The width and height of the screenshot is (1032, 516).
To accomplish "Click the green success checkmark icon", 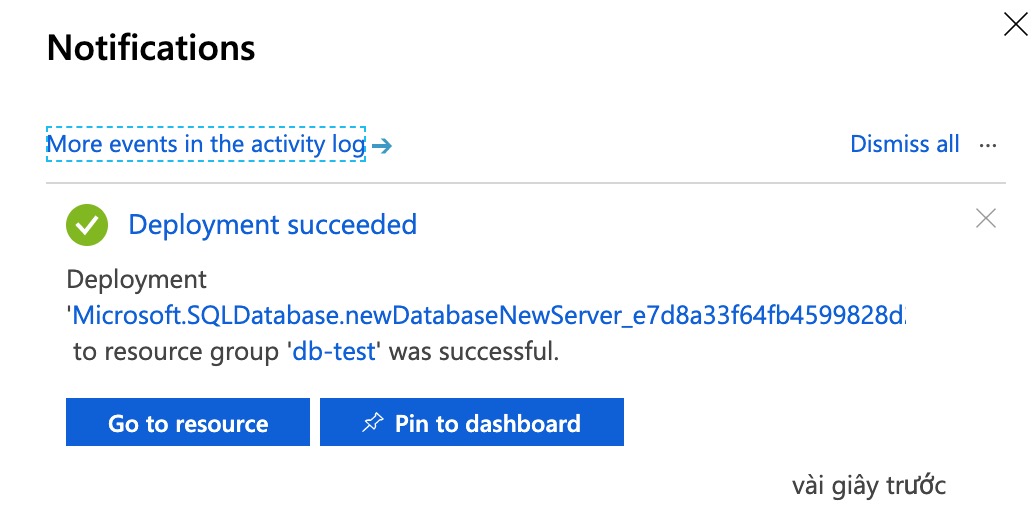I will click(87, 225).
